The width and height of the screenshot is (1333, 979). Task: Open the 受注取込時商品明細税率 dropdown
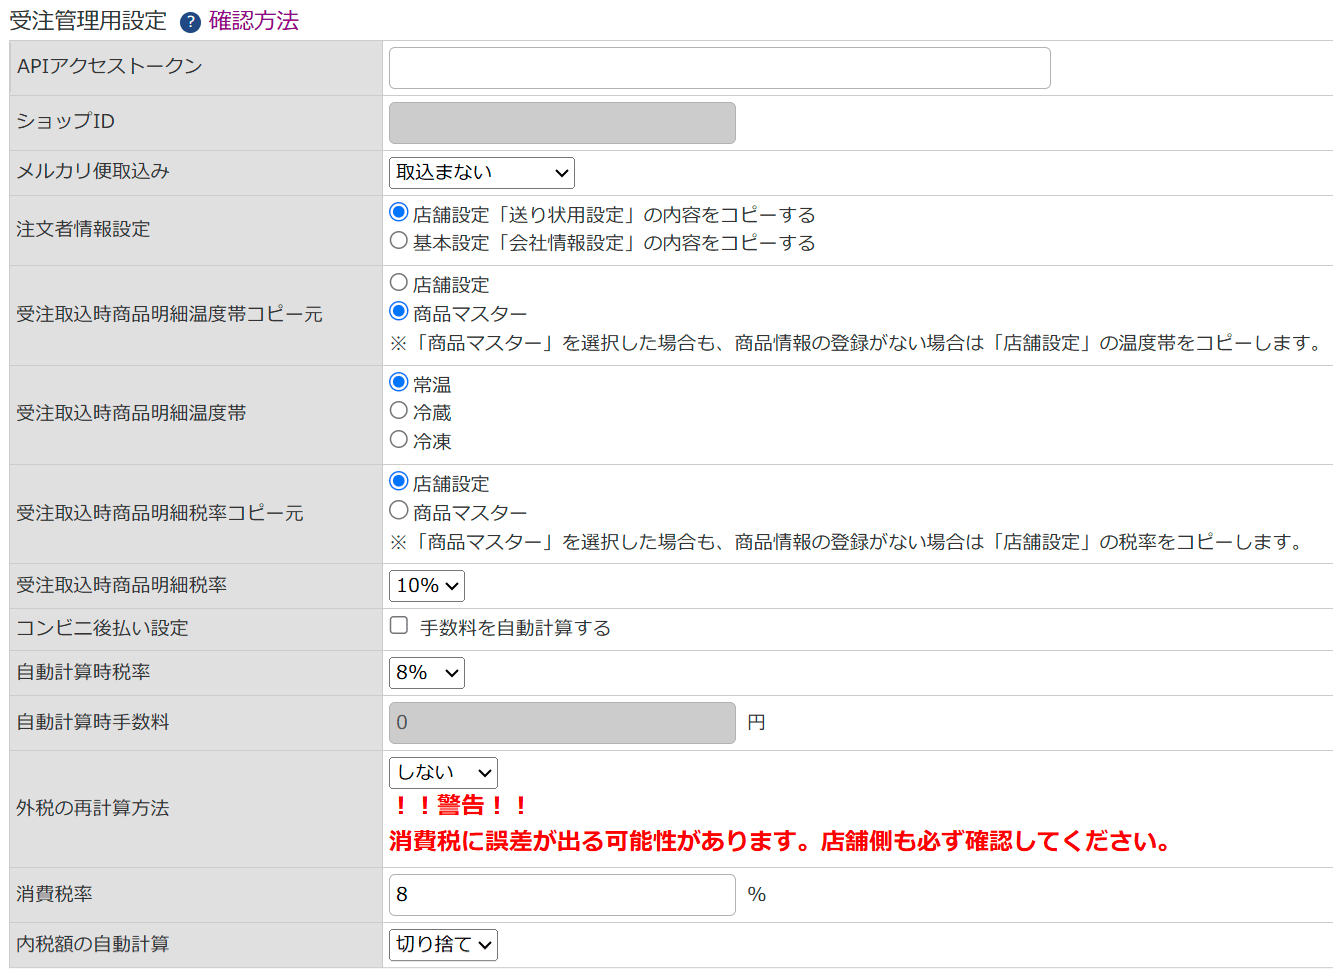pyautogui.click(x=426, y=585)
